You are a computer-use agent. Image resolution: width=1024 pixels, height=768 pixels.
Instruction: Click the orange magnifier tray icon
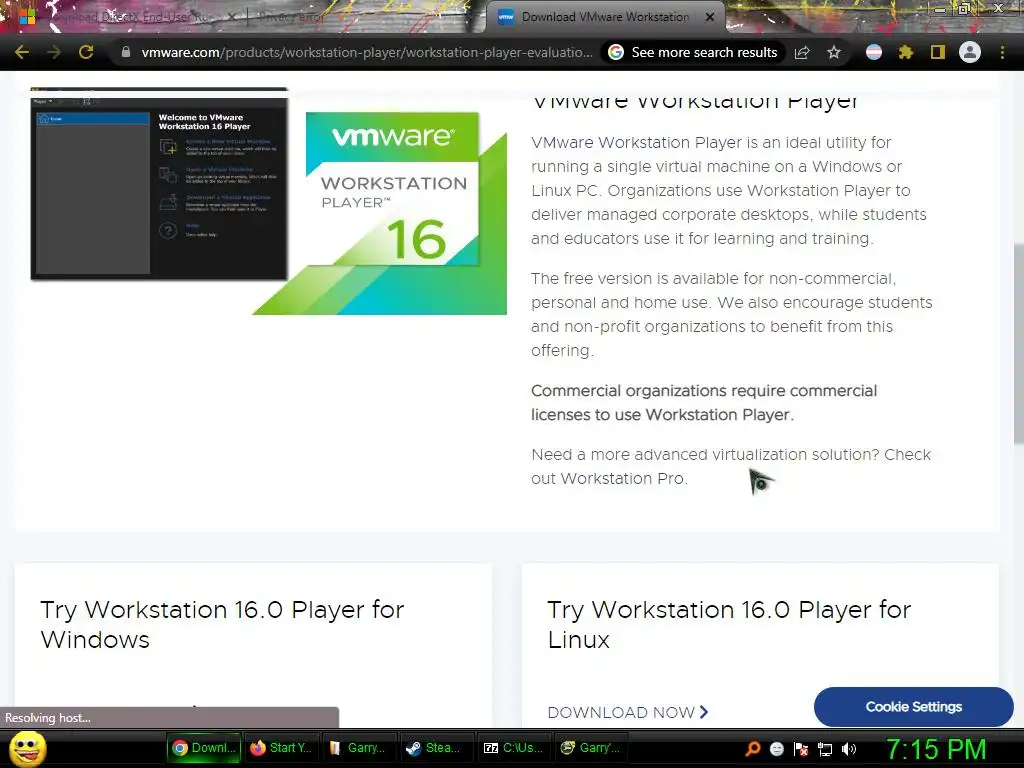coord(752,748)
